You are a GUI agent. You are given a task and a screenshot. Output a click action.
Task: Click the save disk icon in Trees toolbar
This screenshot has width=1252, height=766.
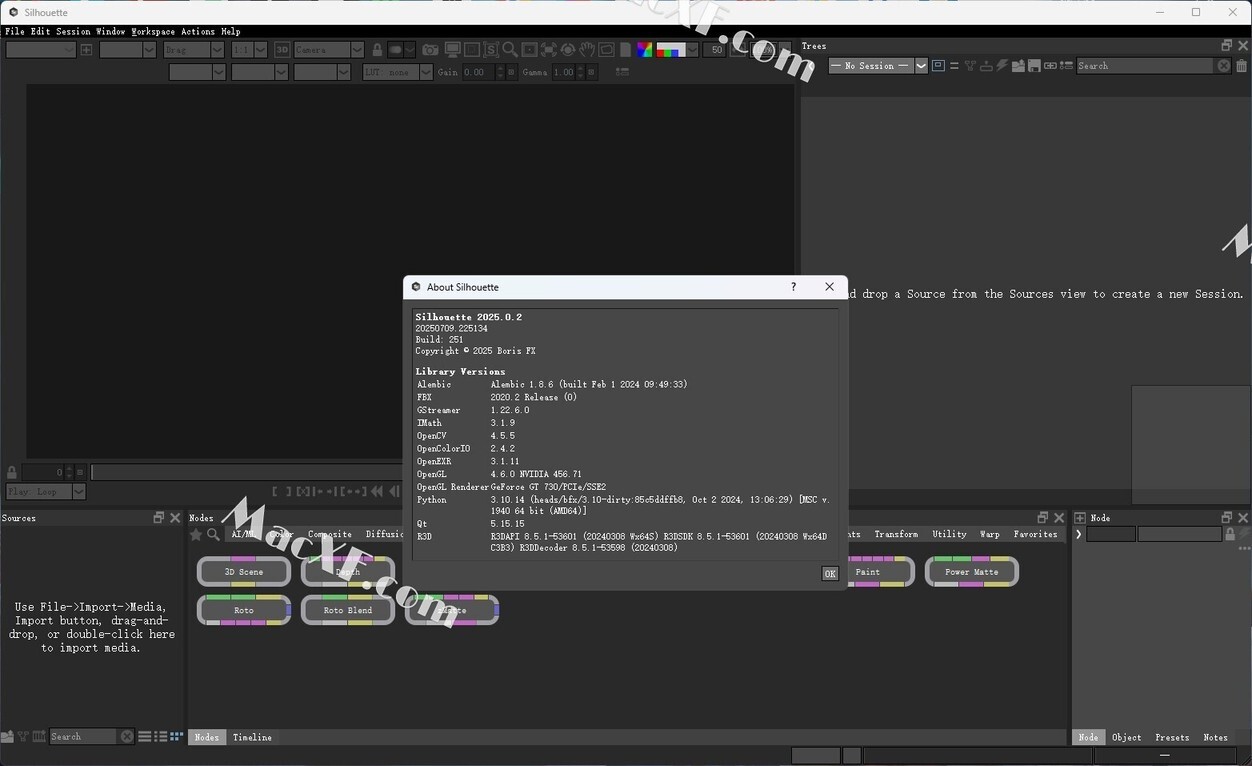coord(1034,66)
